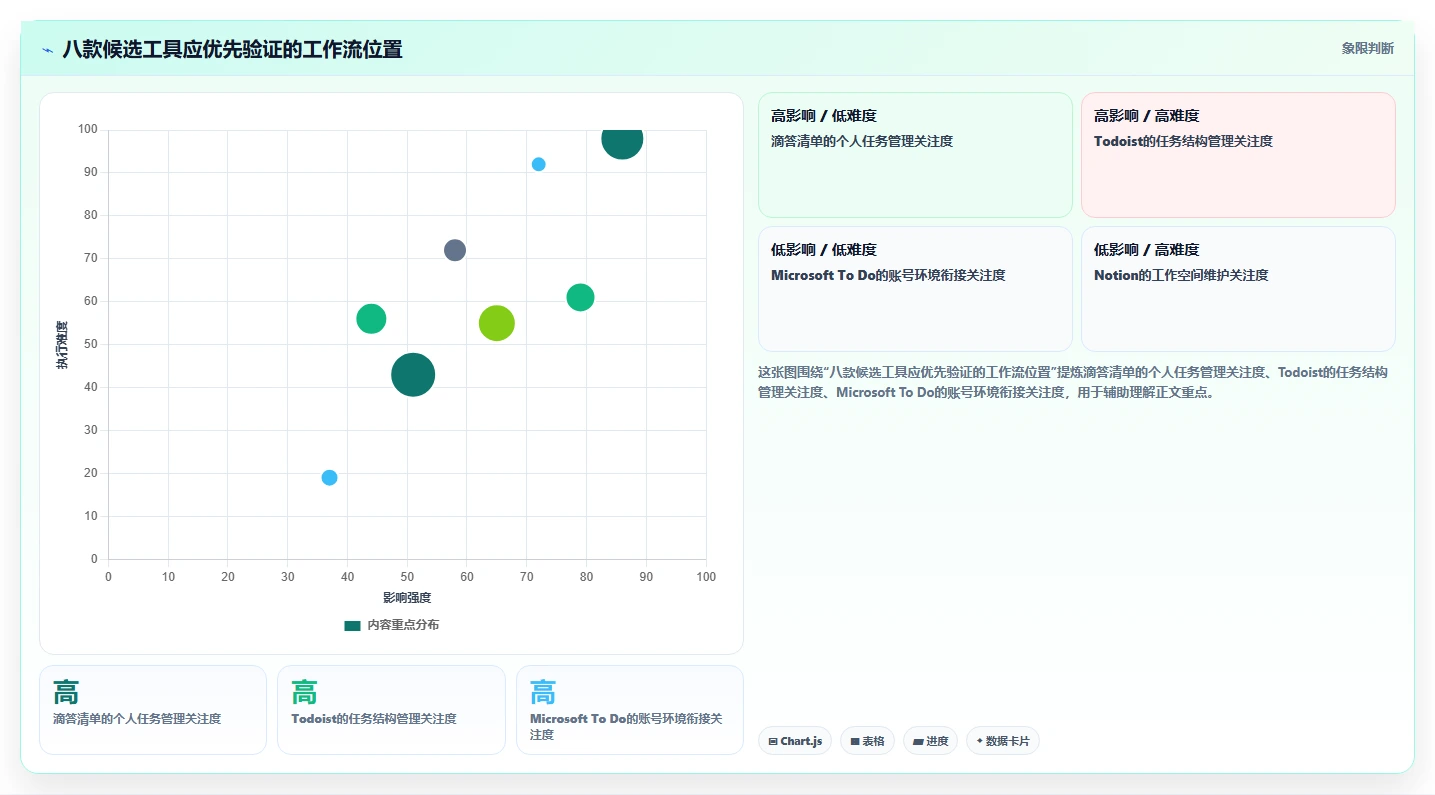Screen dimensions: 1435x795
Task: Click the summary paragraph starting with 这张图围绕
Action: point(1073,382)
